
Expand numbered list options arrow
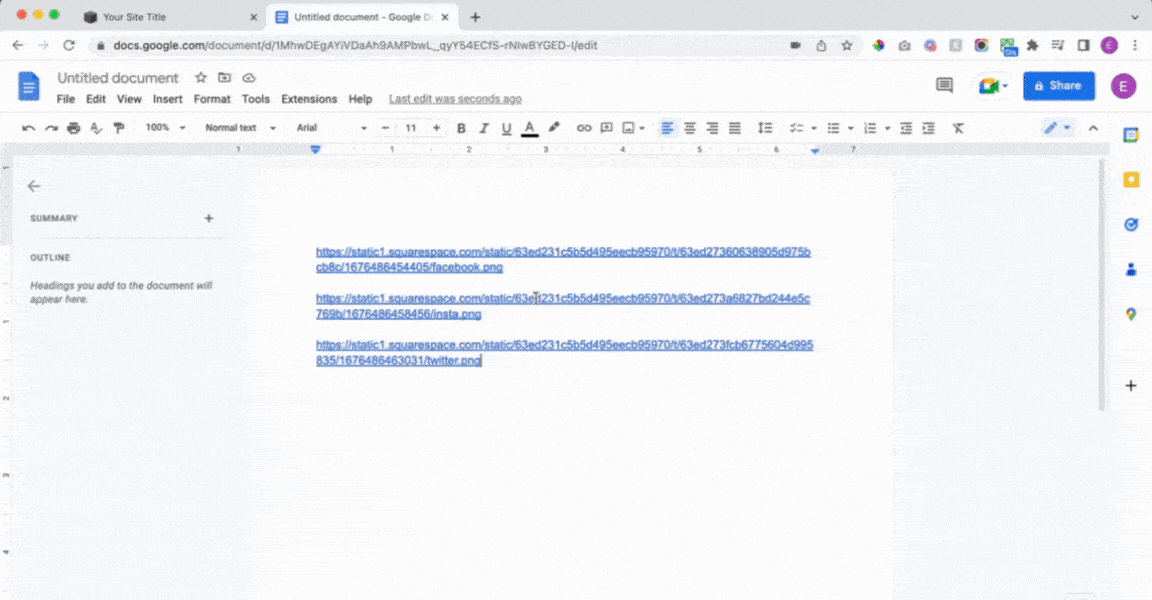point(888,129)
